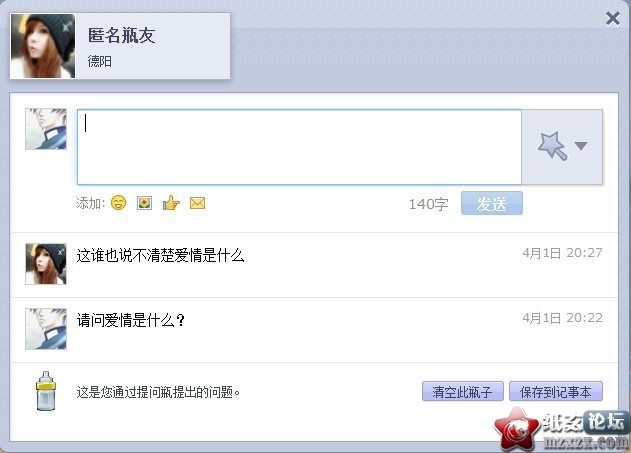Click the avatar next to the 20:27 reply
The width and height of the screenshot is (631, 453).
tap(46, 264)
